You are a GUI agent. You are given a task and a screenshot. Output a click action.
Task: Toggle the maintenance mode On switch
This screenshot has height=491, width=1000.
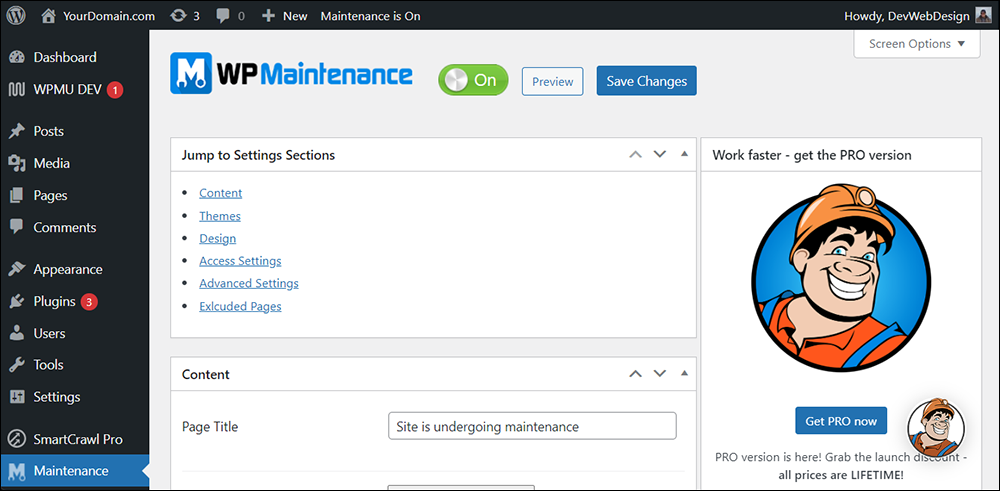pyautogui.click(x=473, y=80)
